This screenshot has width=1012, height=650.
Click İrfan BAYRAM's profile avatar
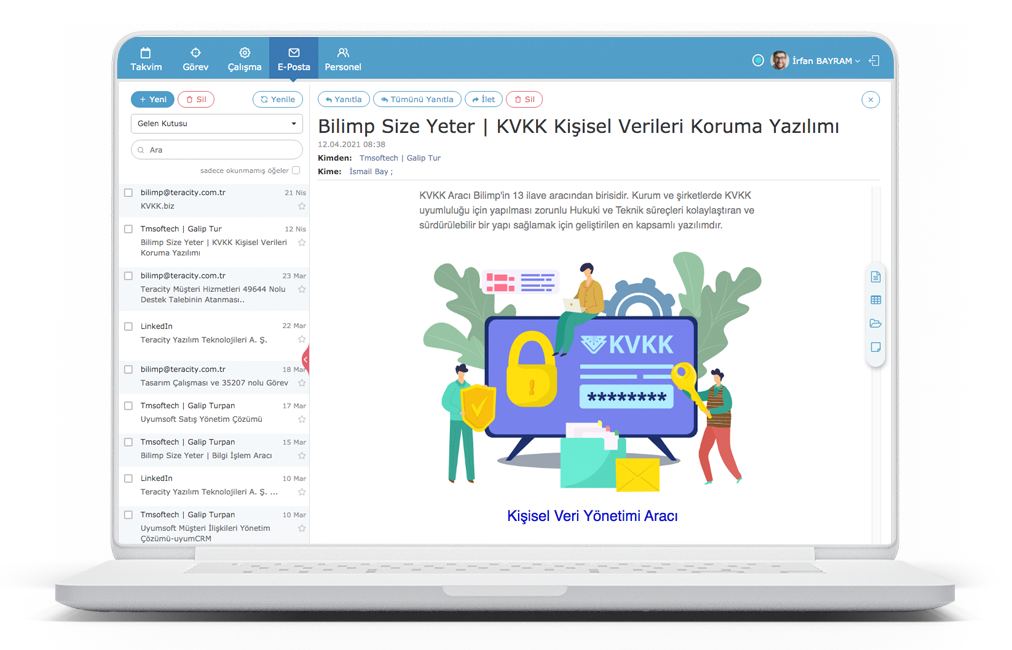tap(780, 61)
